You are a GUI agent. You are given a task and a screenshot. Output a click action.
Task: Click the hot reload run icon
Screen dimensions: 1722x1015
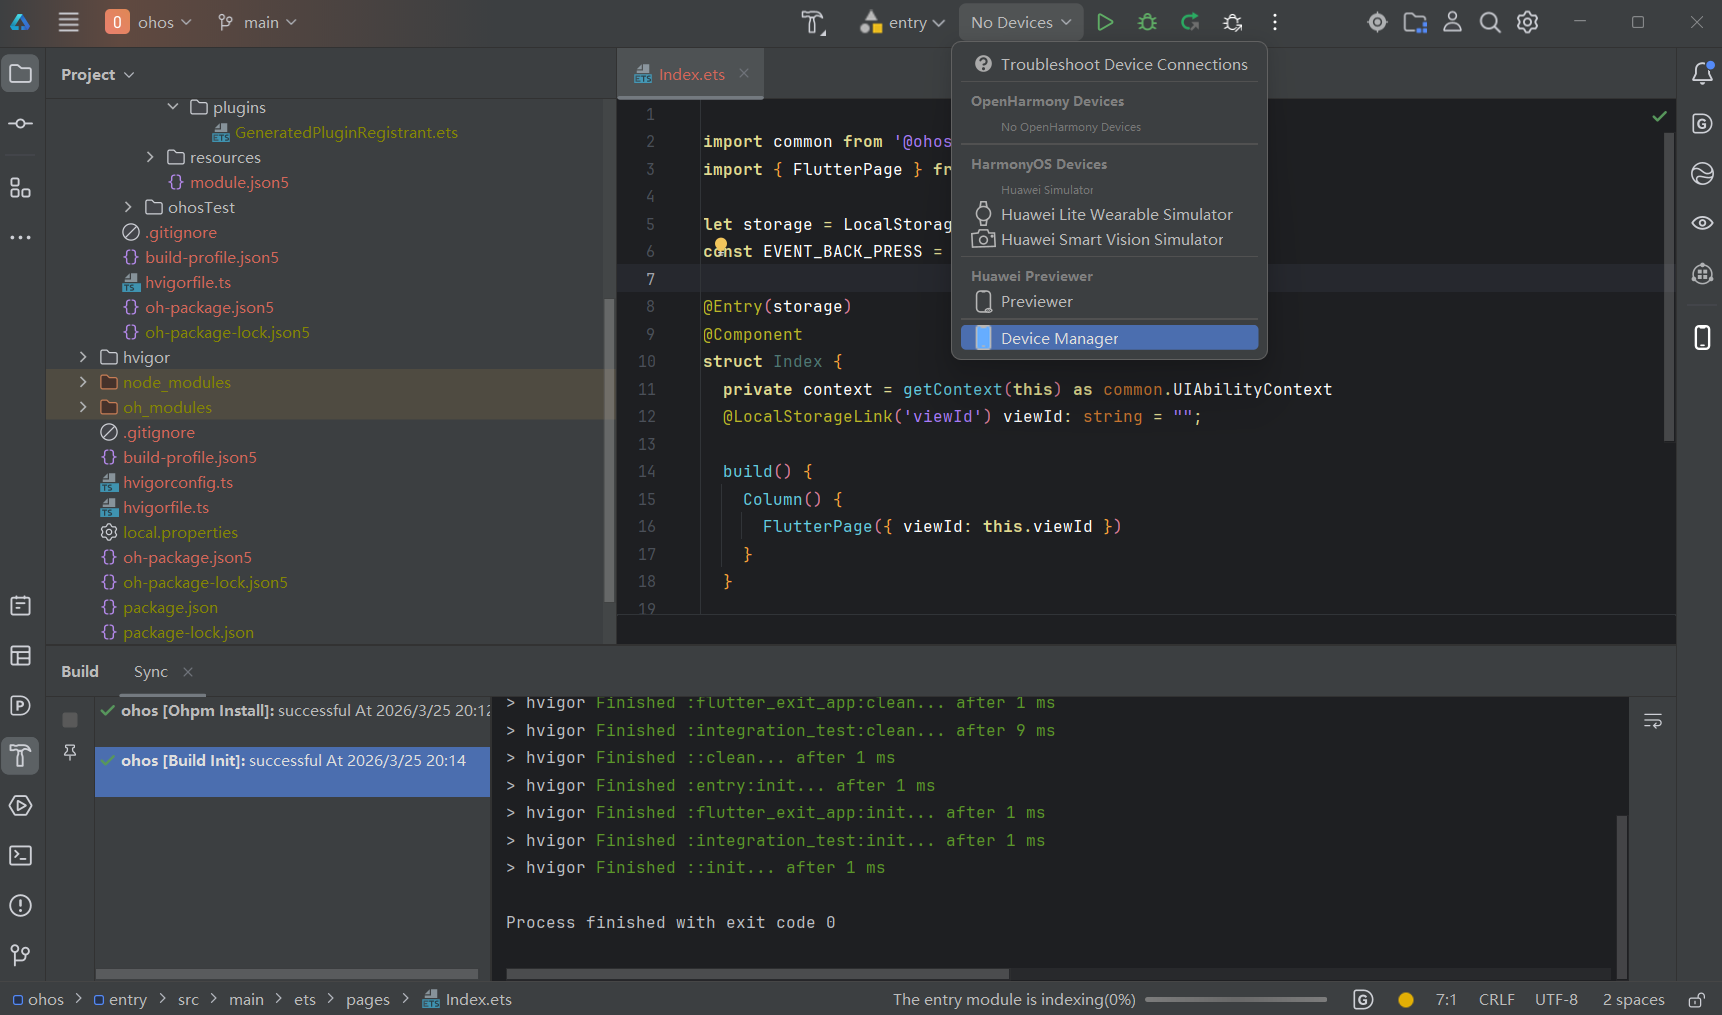pos(1190,22)
